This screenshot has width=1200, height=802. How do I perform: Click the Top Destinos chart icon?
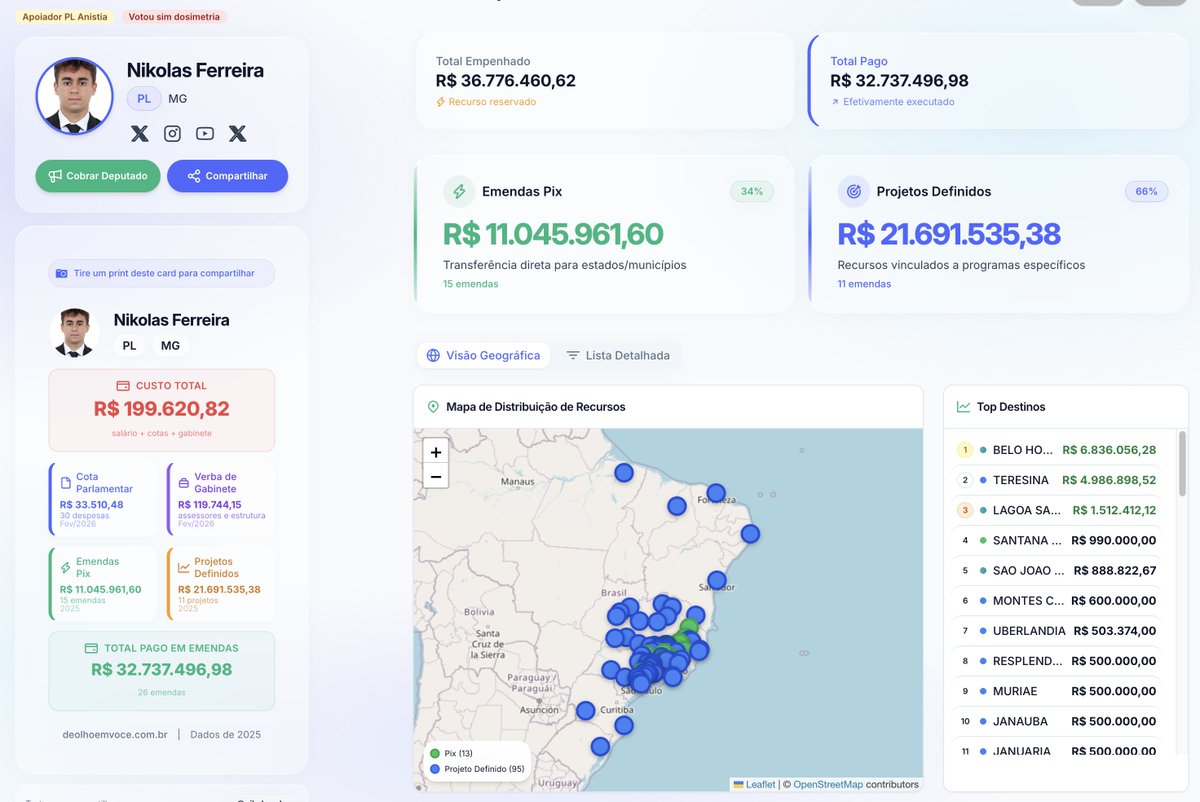coord(964,407)
